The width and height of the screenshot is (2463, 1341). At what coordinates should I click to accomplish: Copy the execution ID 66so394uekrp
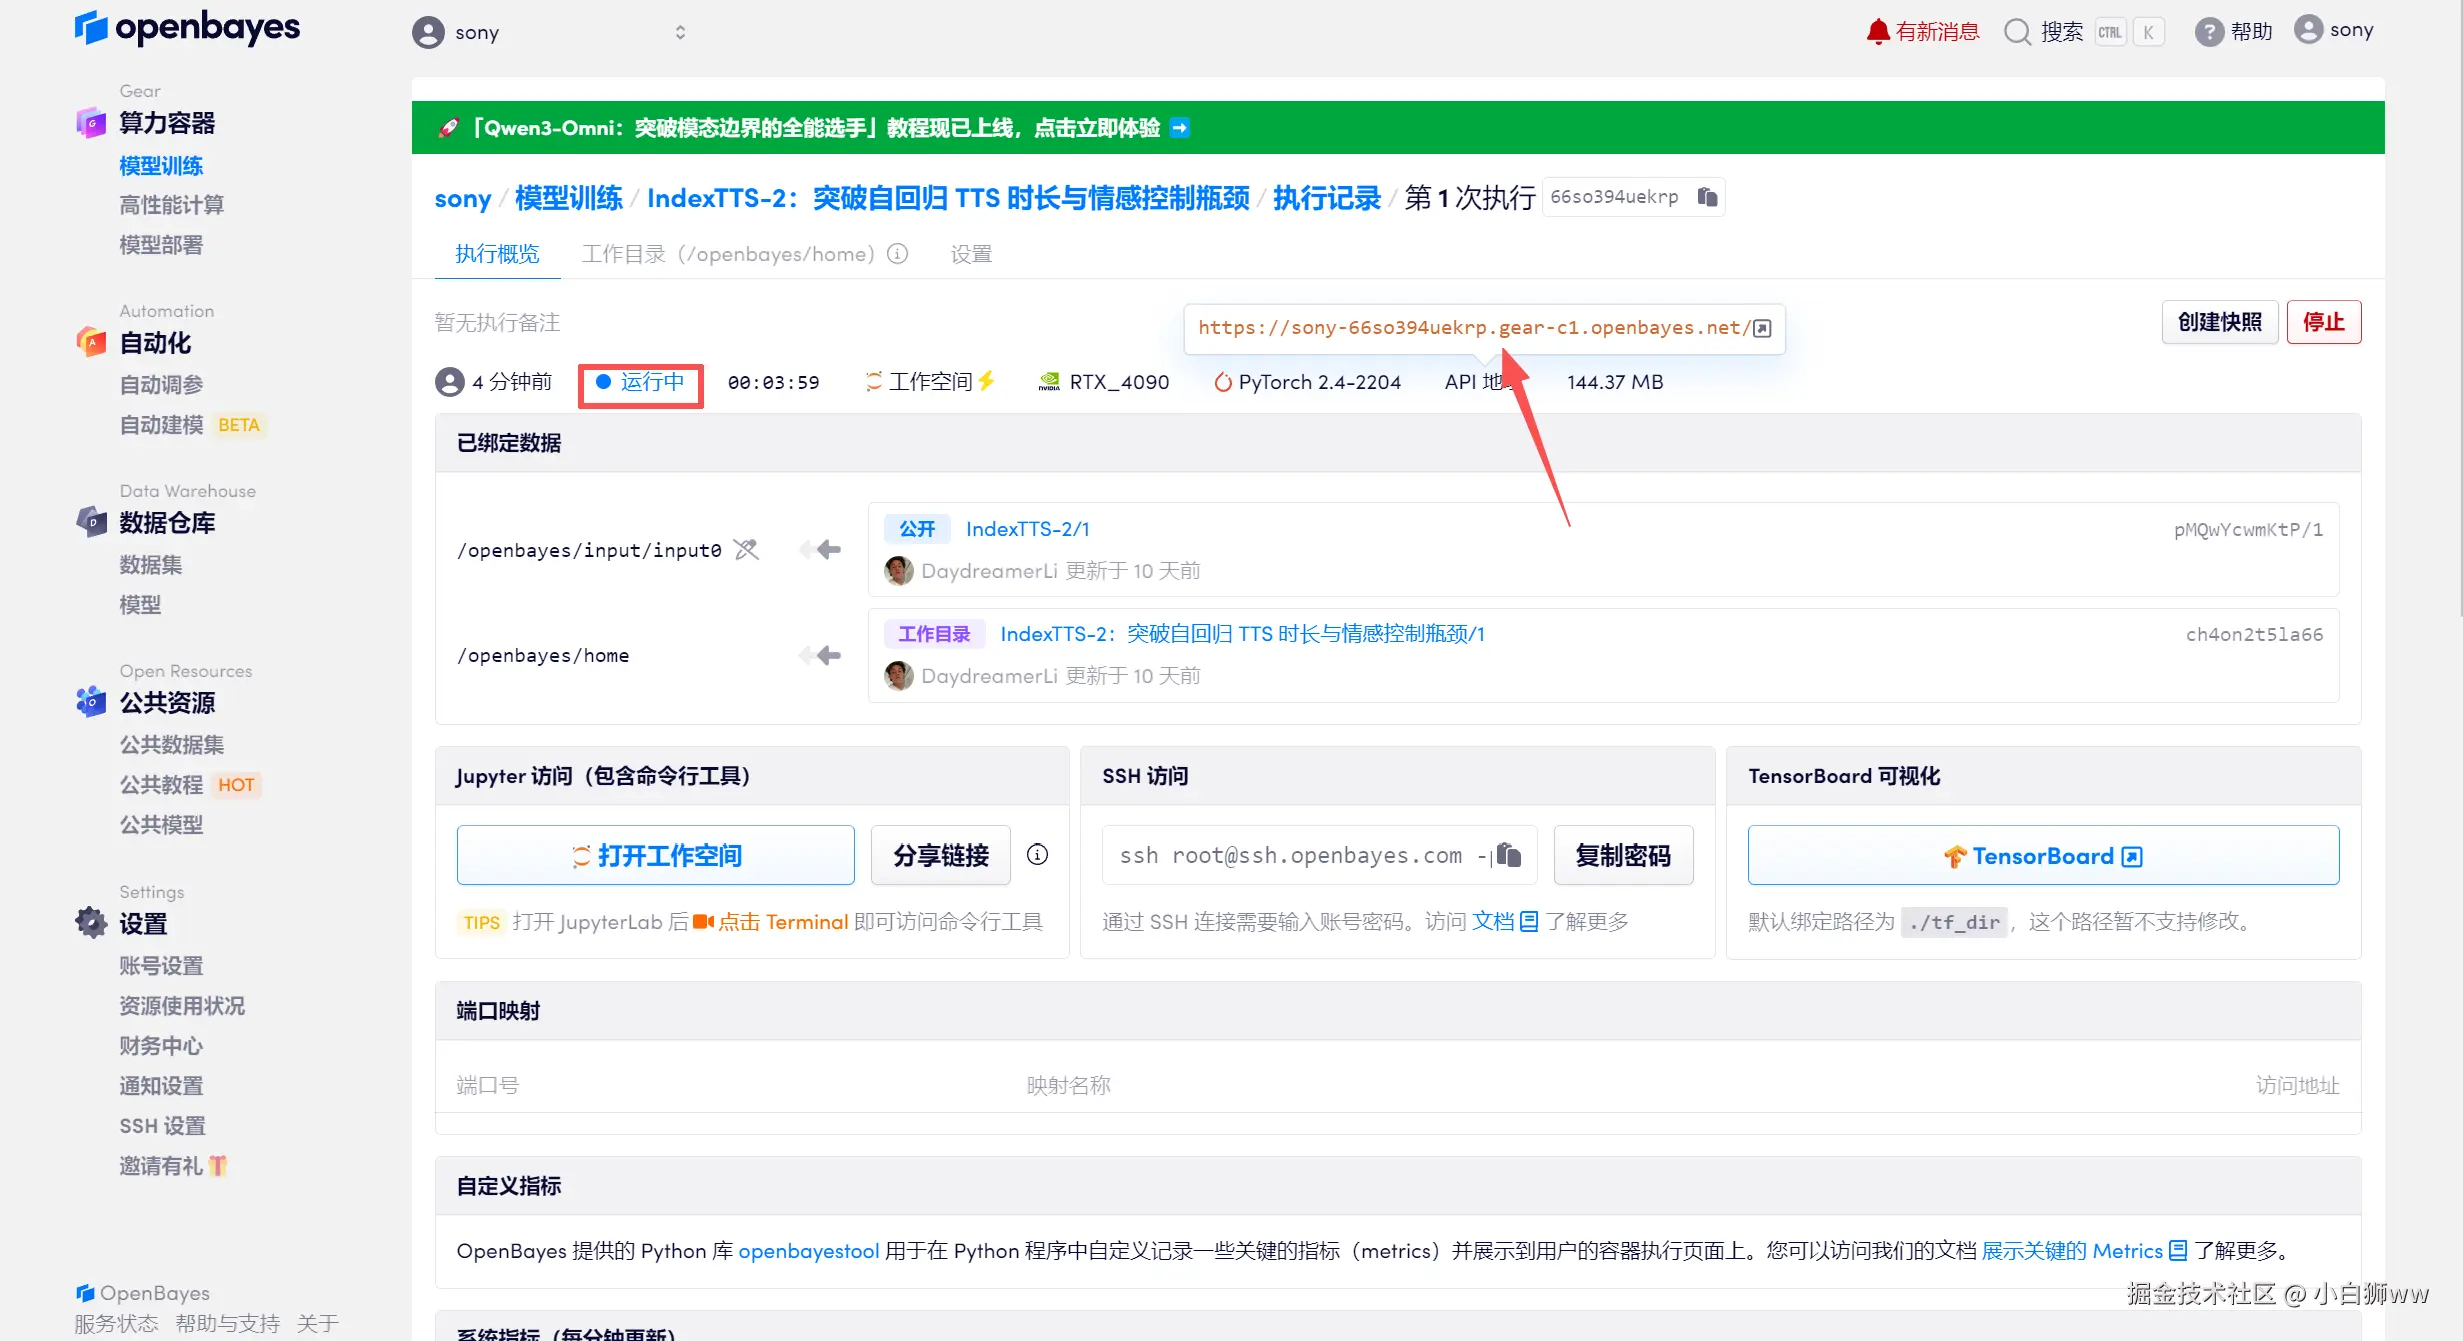[1707, 197]
